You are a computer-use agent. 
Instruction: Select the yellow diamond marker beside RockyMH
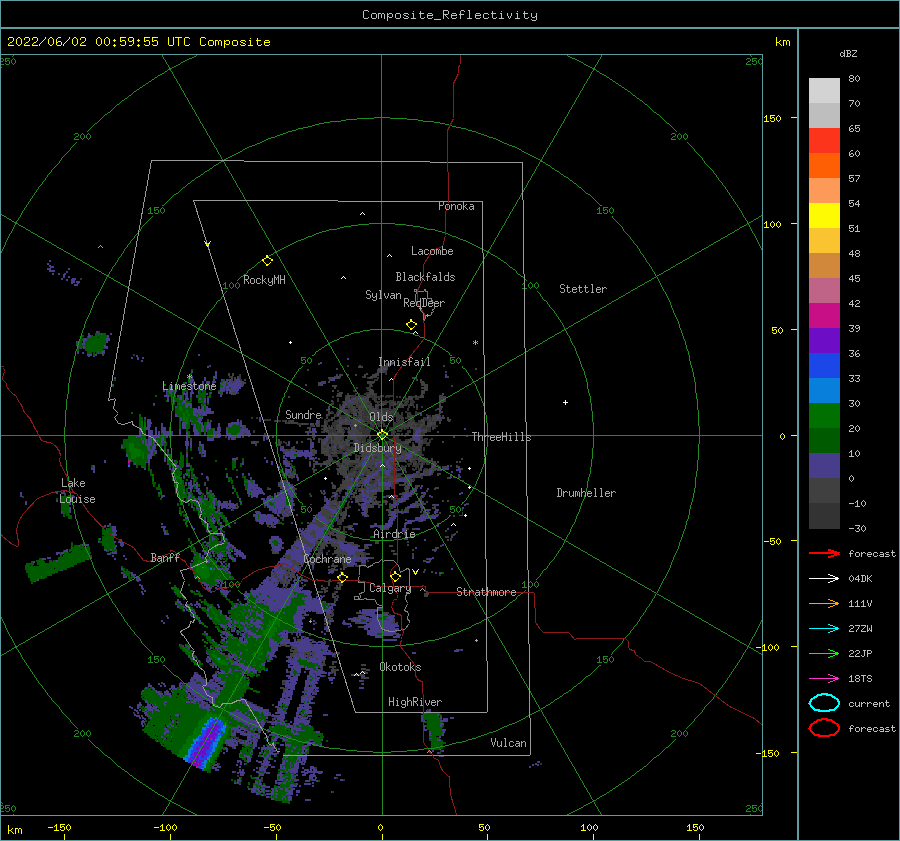[x=267, y=261]
